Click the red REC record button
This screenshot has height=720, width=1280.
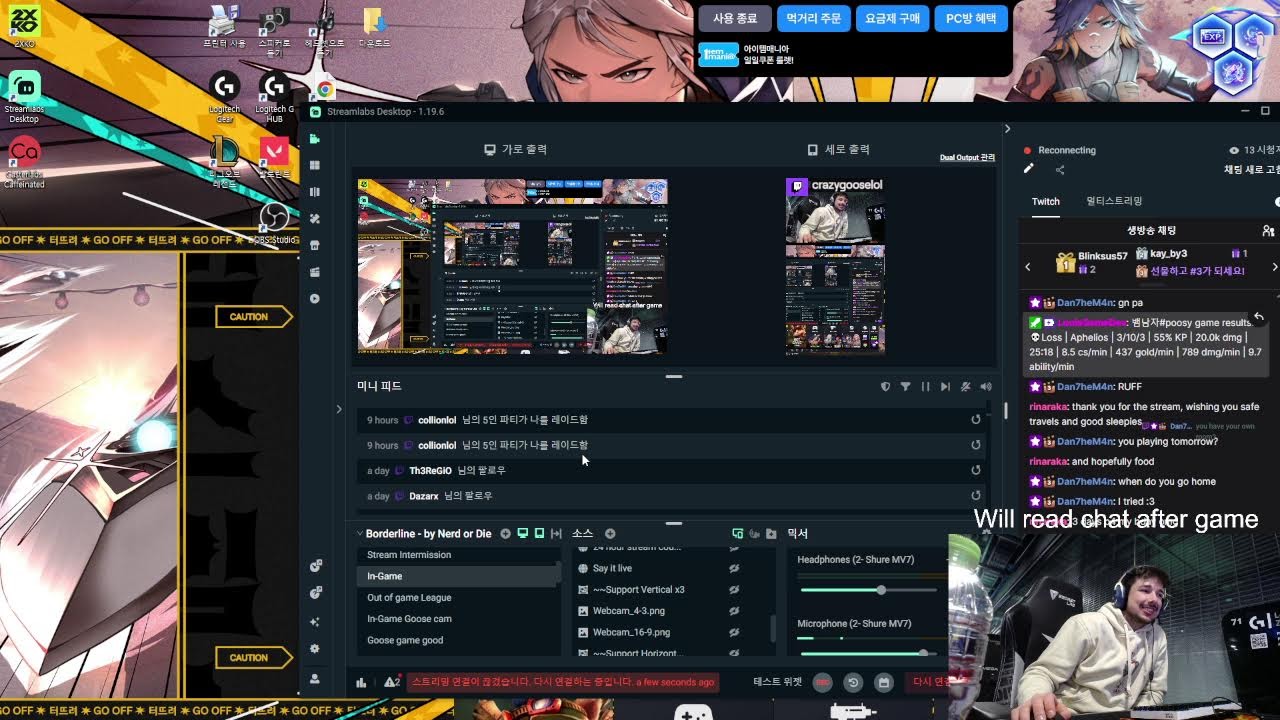coord(822,682)
